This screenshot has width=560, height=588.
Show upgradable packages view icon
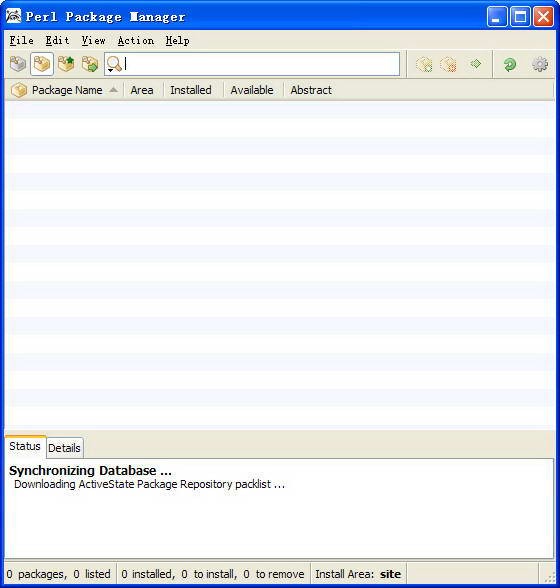tap(66, 64)
